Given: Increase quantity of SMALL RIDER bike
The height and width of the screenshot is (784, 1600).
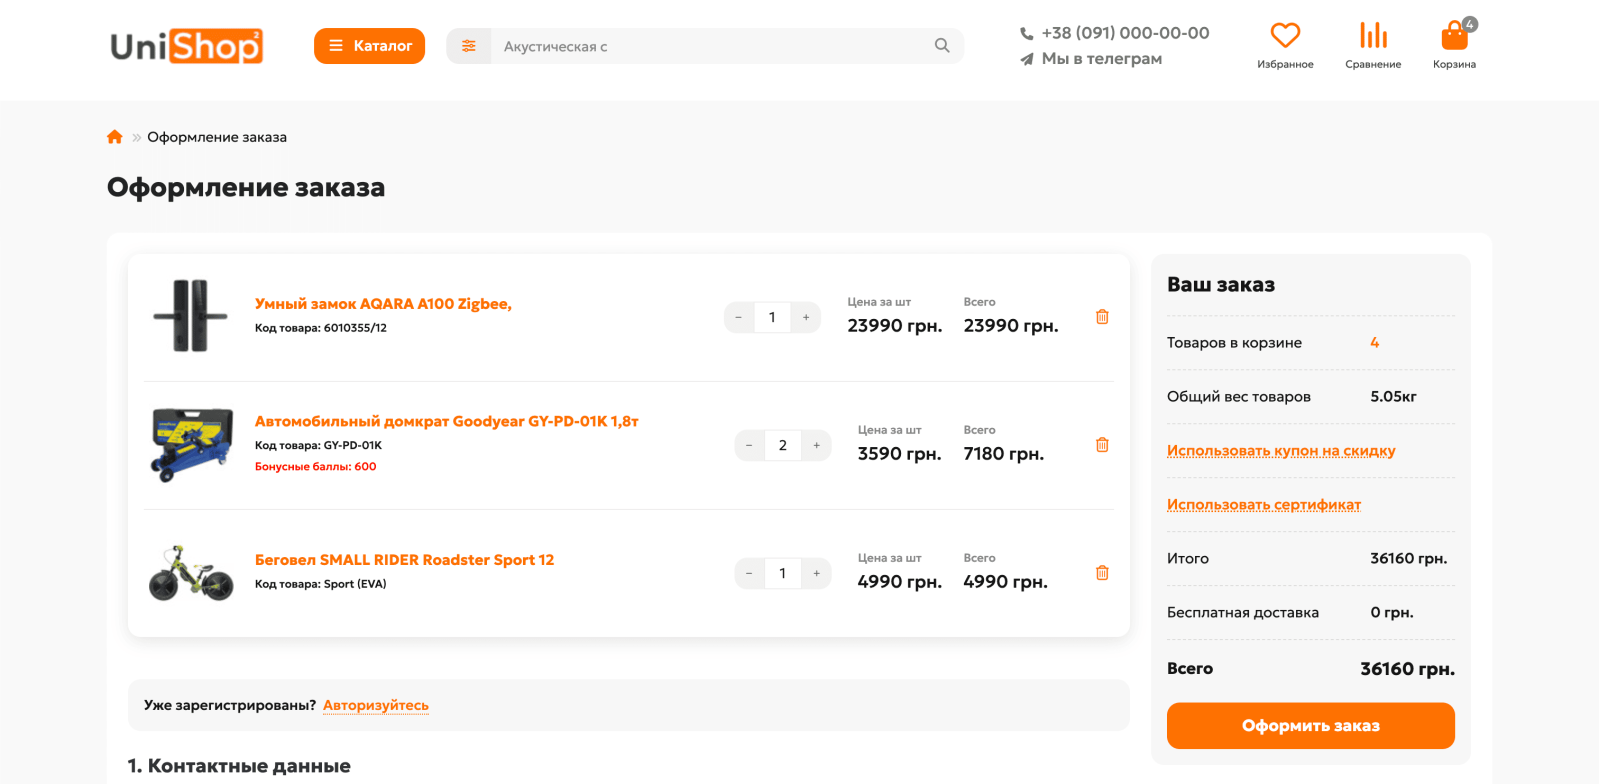Looking at the screenshot, I should pos(816,573).
